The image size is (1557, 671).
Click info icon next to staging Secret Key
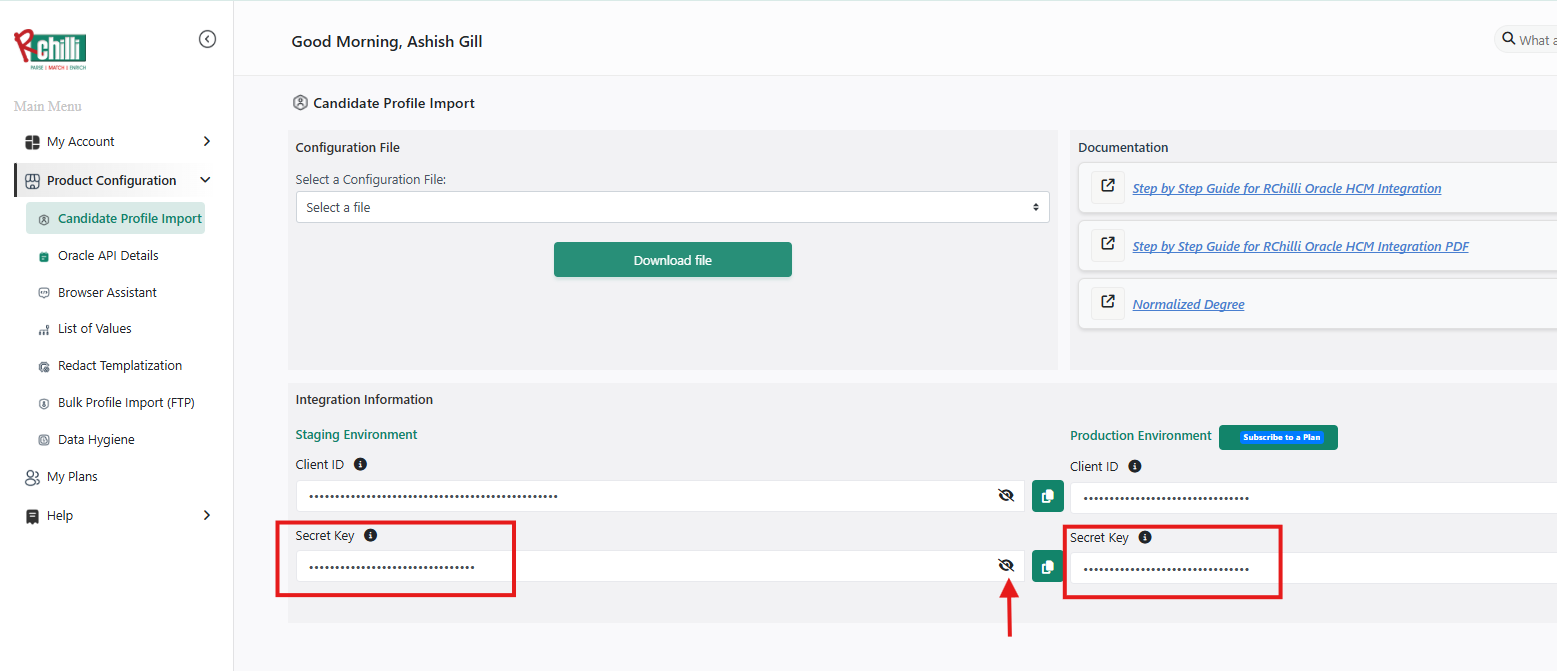[x=370, y=536]
